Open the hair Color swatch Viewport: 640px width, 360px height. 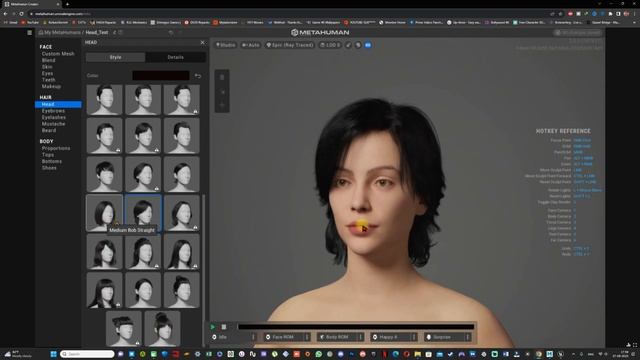pyautogui.click(x=161, y=76)
